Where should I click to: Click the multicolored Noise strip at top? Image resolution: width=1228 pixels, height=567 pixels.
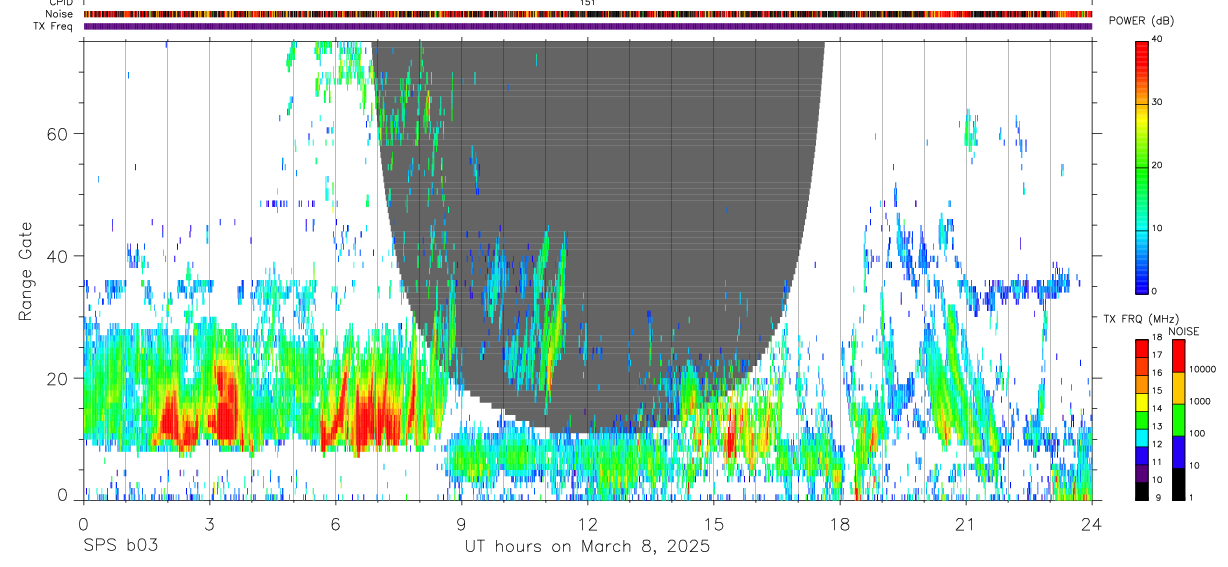click(x=588, y=14)
